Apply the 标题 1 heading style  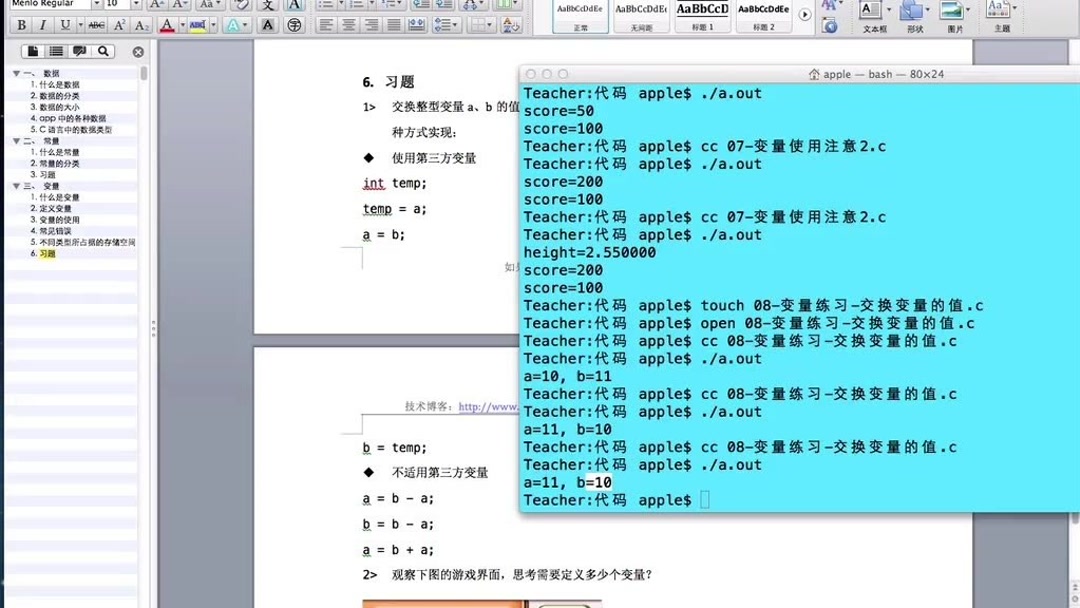(x=701, y=14)
